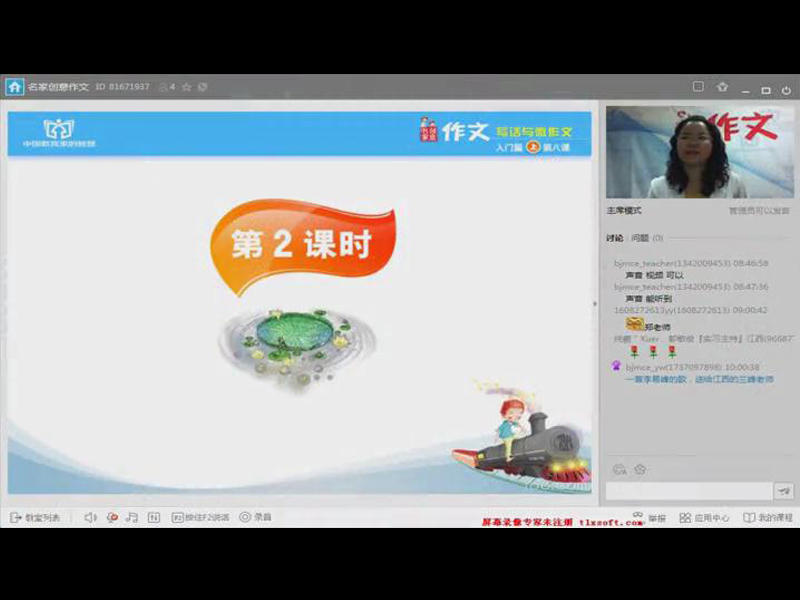Click the star favorite icon in title bar
Viewport: 800px width, 600px height.
186,87
